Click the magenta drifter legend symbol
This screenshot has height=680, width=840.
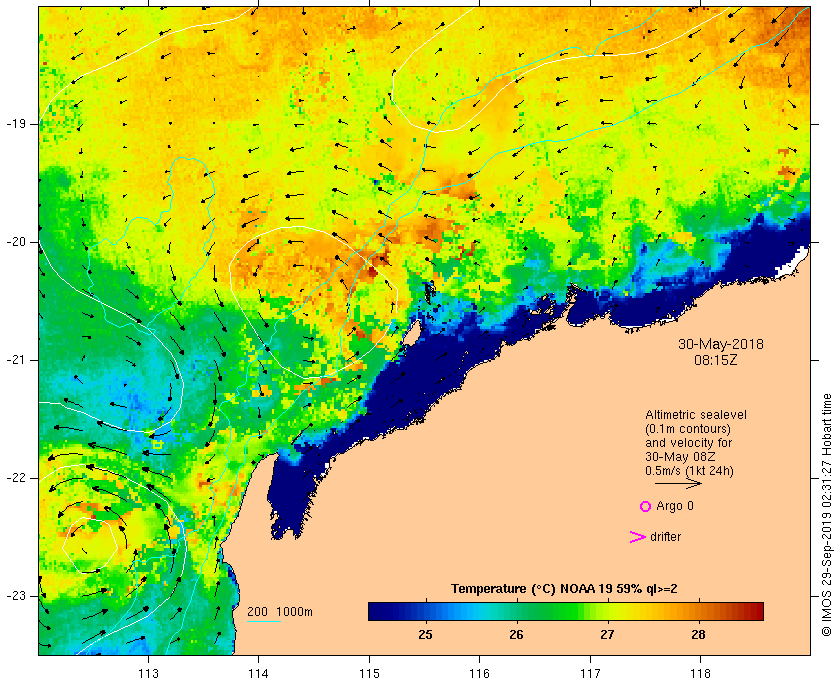tap(638, 537)
